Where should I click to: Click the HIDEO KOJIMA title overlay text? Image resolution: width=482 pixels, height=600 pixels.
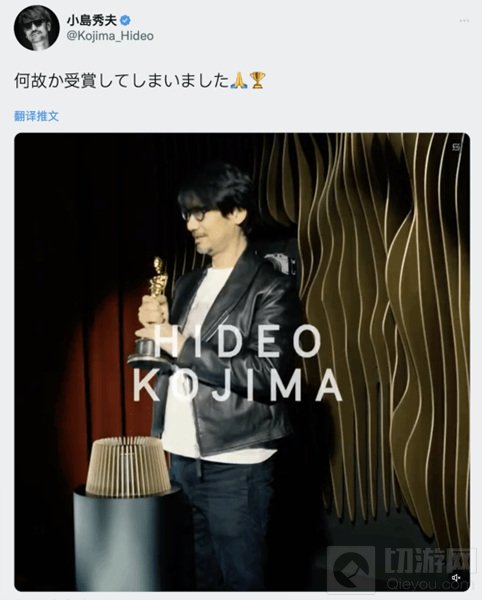pyautogui.click(x=237, y=363)
